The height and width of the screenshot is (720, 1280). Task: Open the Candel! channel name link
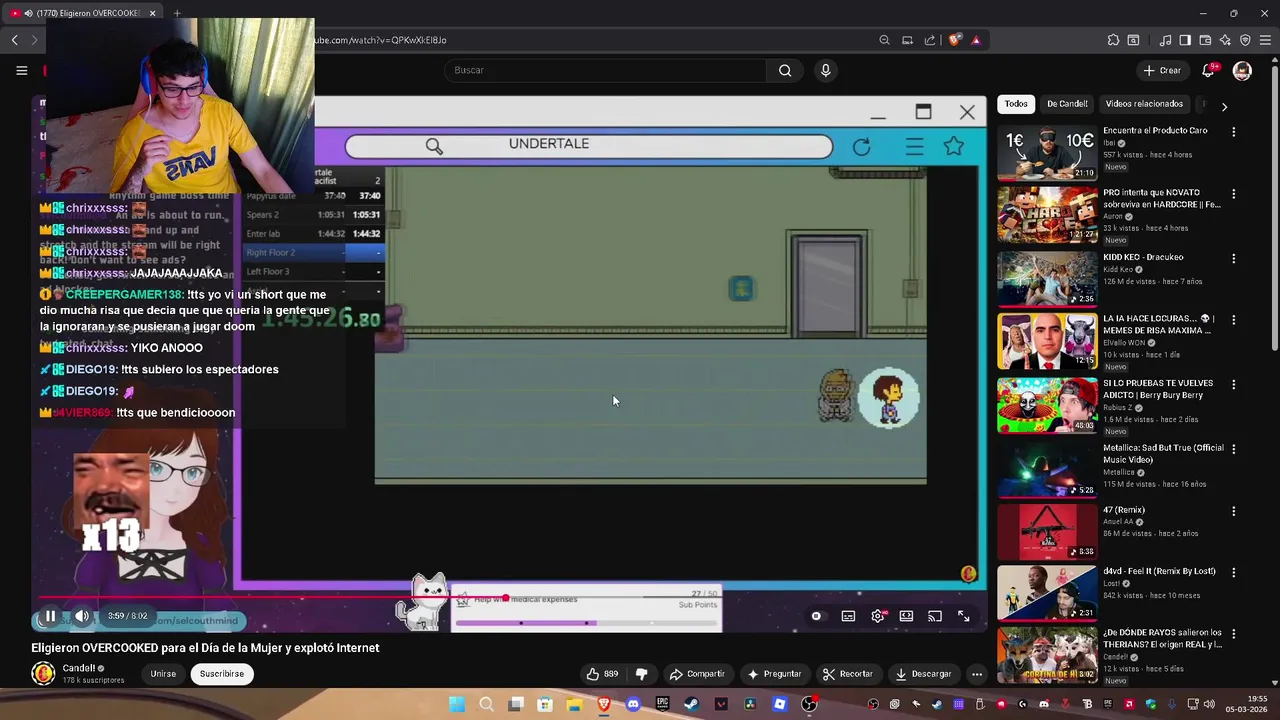pyautogui.click(x=79, y=668)
